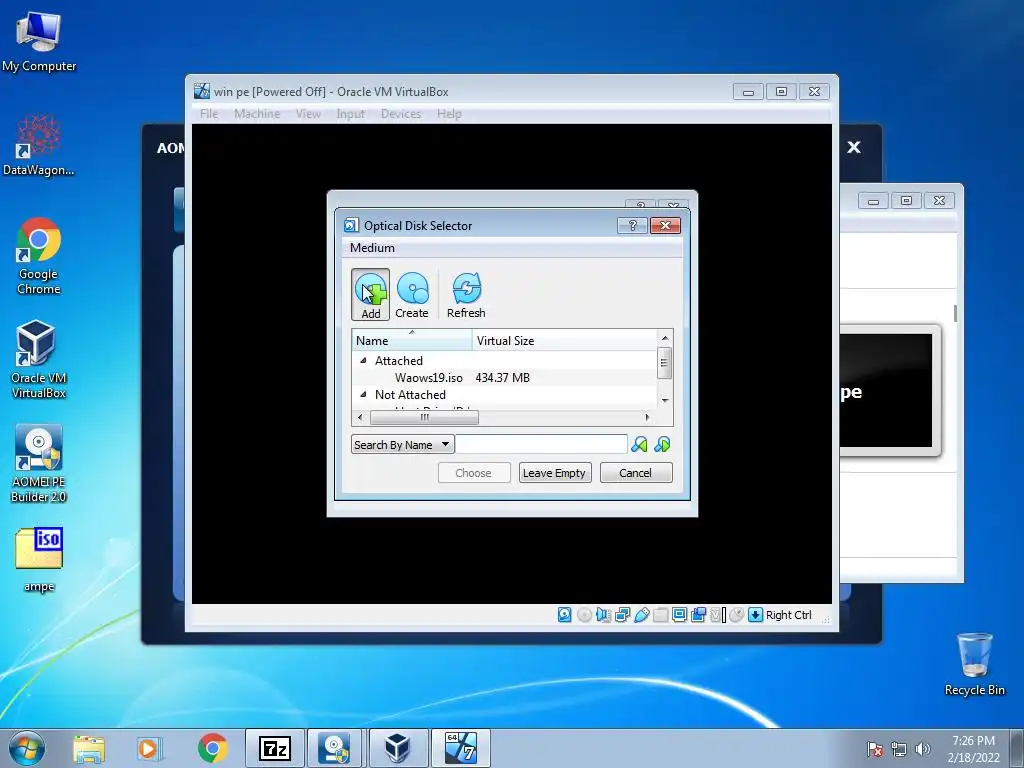Click the Action Center flag tray icon
The image size is (1024, 768).
pos(875,748)
